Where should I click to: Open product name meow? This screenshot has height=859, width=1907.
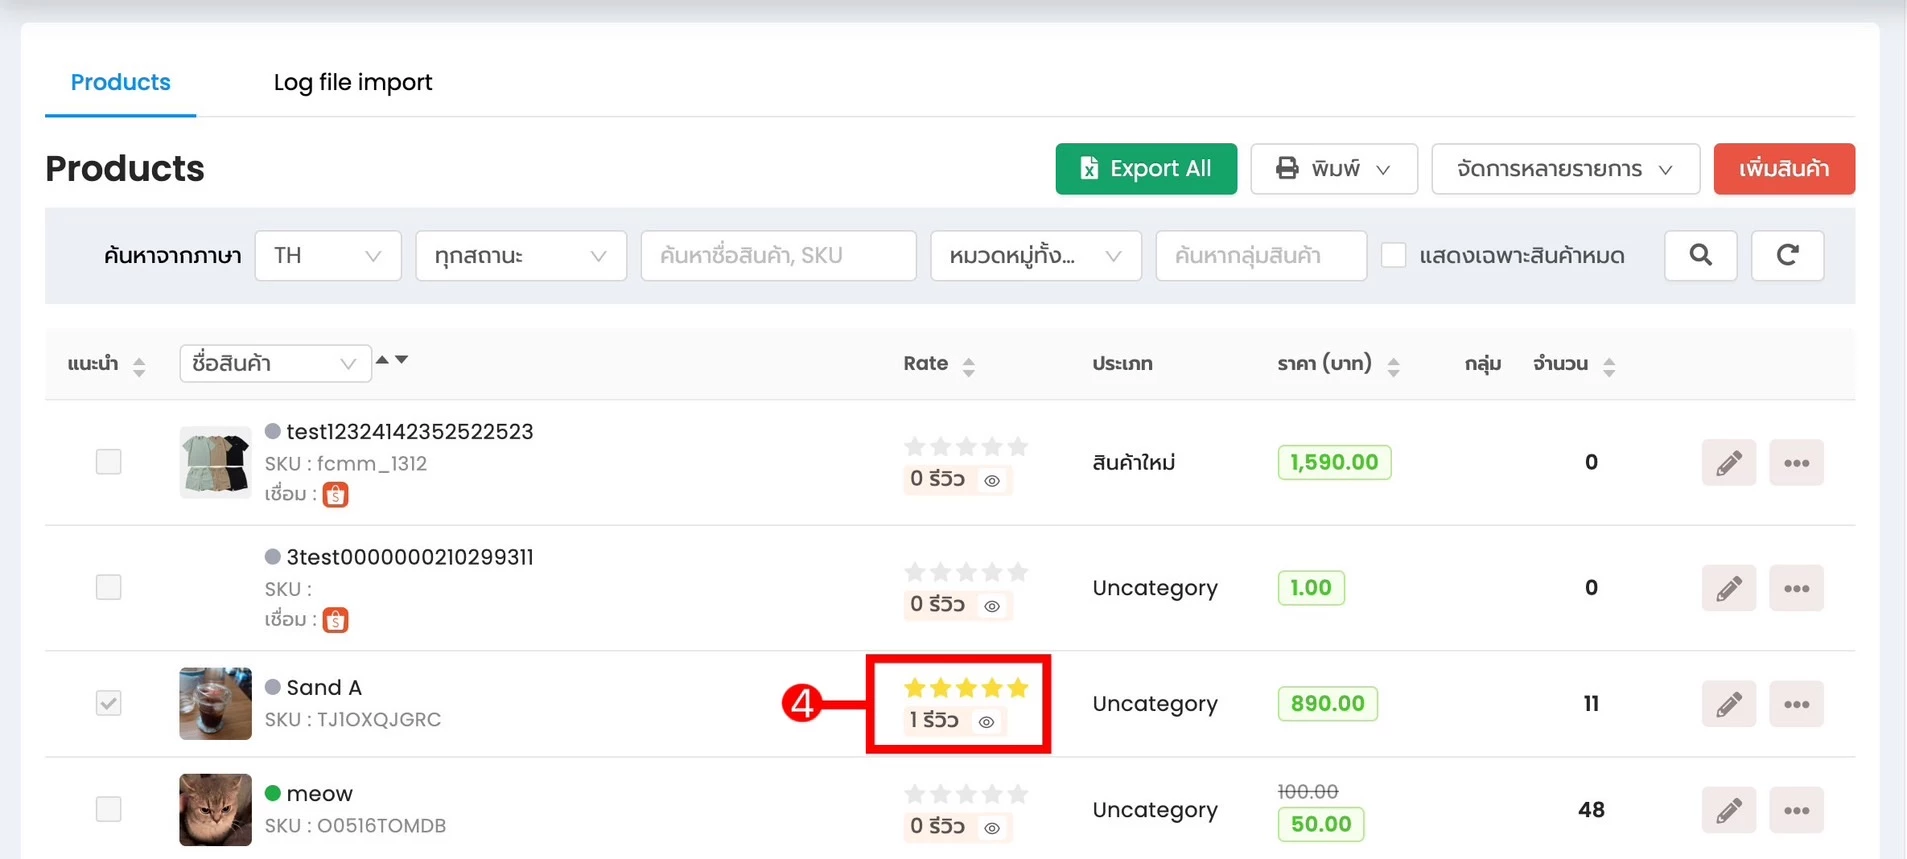[319, 793]
